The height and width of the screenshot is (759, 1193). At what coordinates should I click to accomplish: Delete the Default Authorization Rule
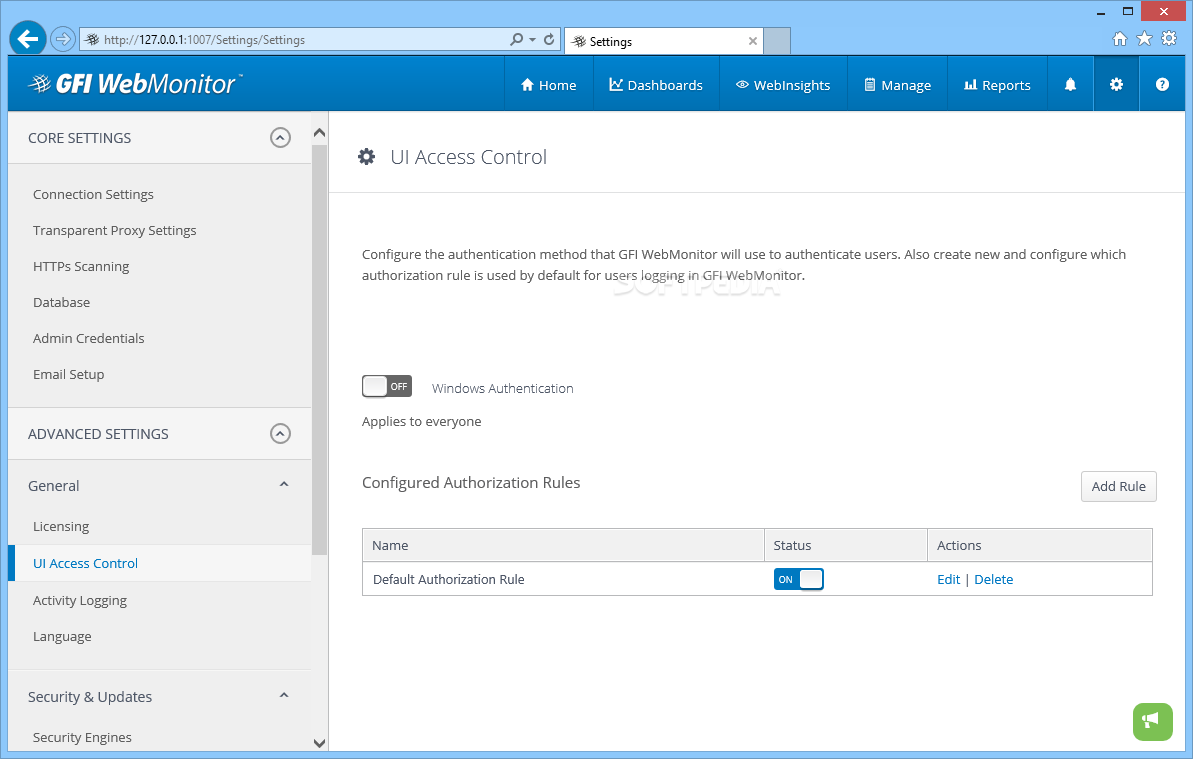[994, 579]
